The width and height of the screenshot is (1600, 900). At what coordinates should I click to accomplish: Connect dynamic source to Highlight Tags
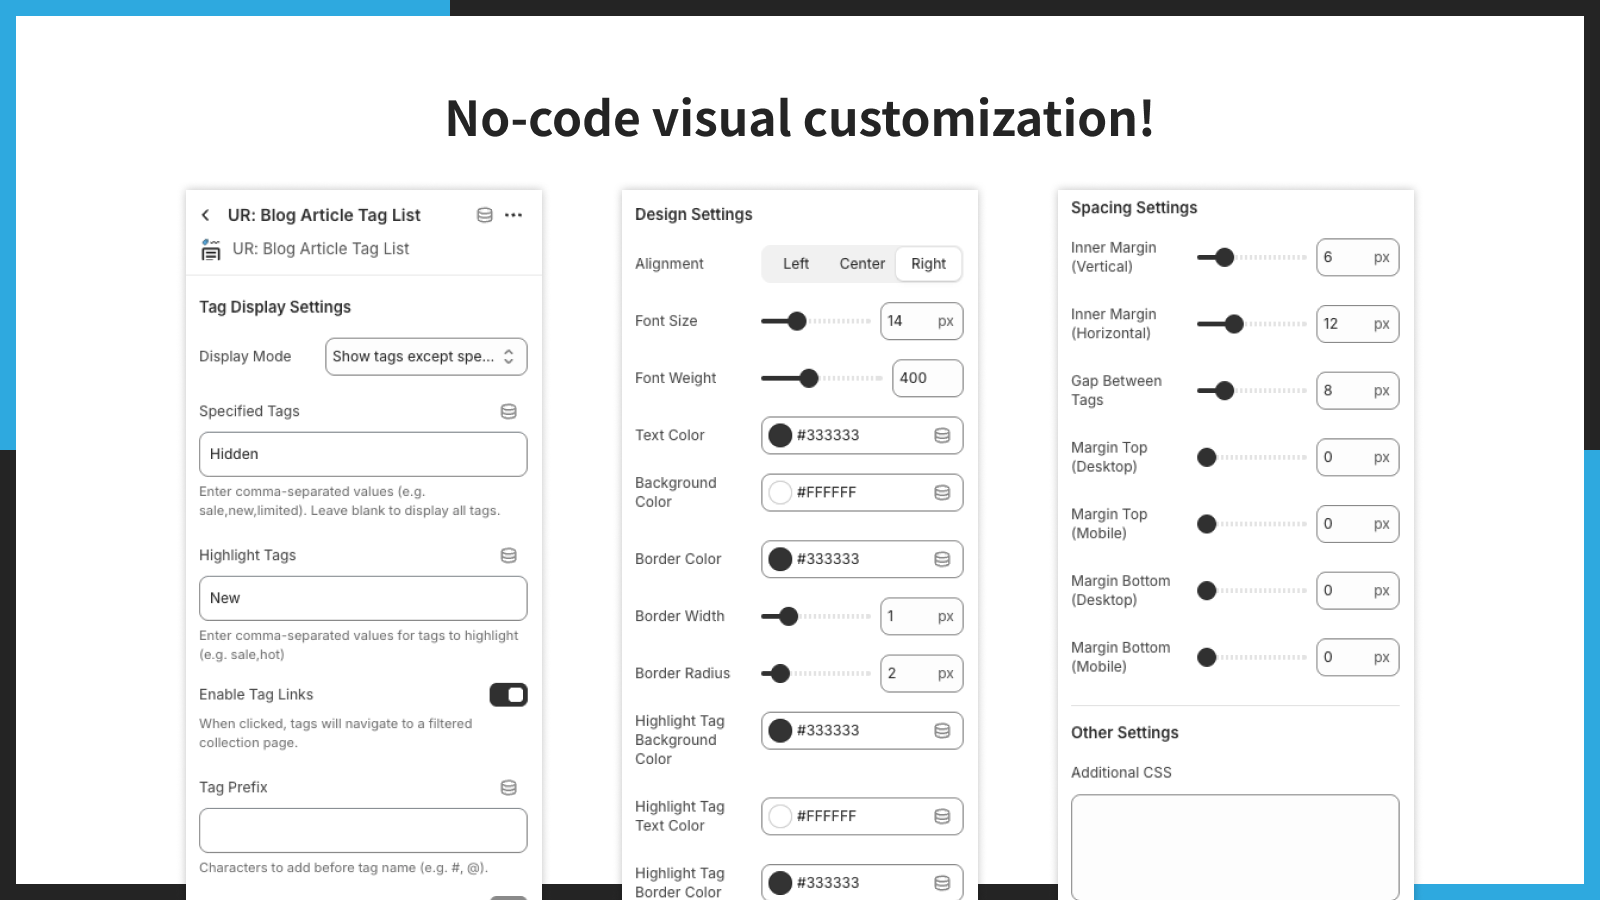(x=509, y=555)
